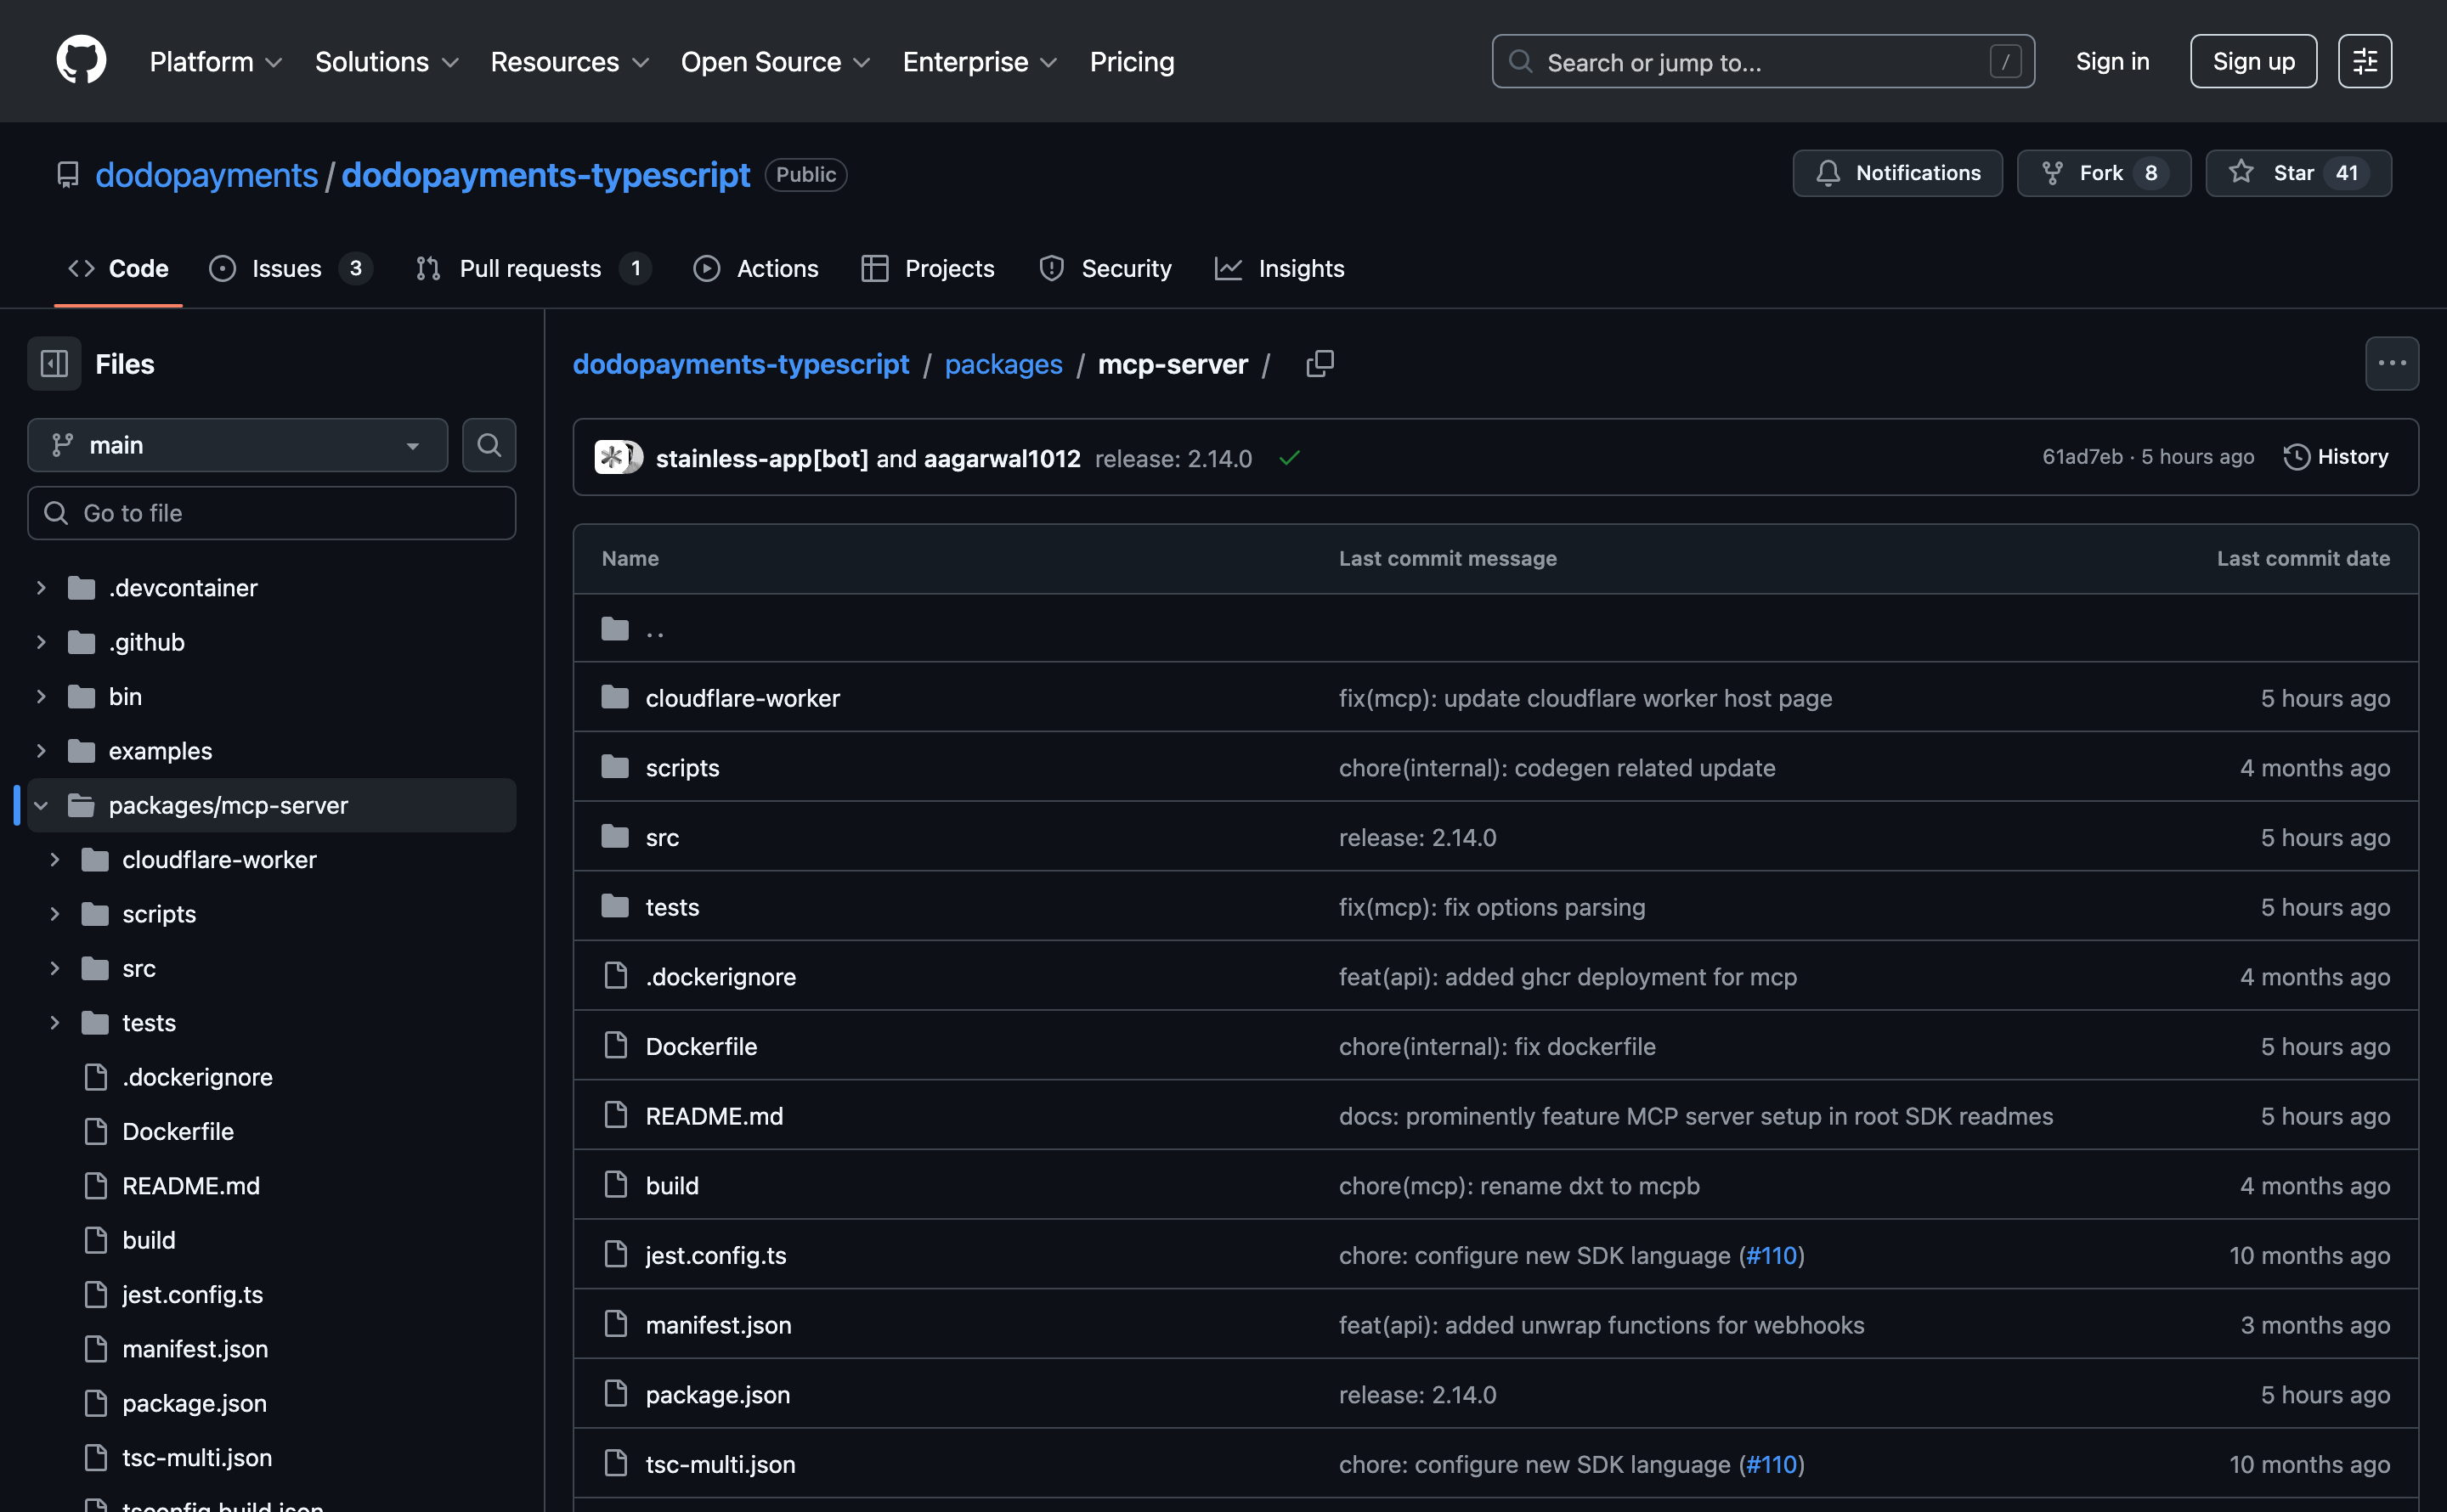The height and width of the screenshot is (1512, 2447).
Task: Click the green commit status checkmark
Action: point(1289,458)
